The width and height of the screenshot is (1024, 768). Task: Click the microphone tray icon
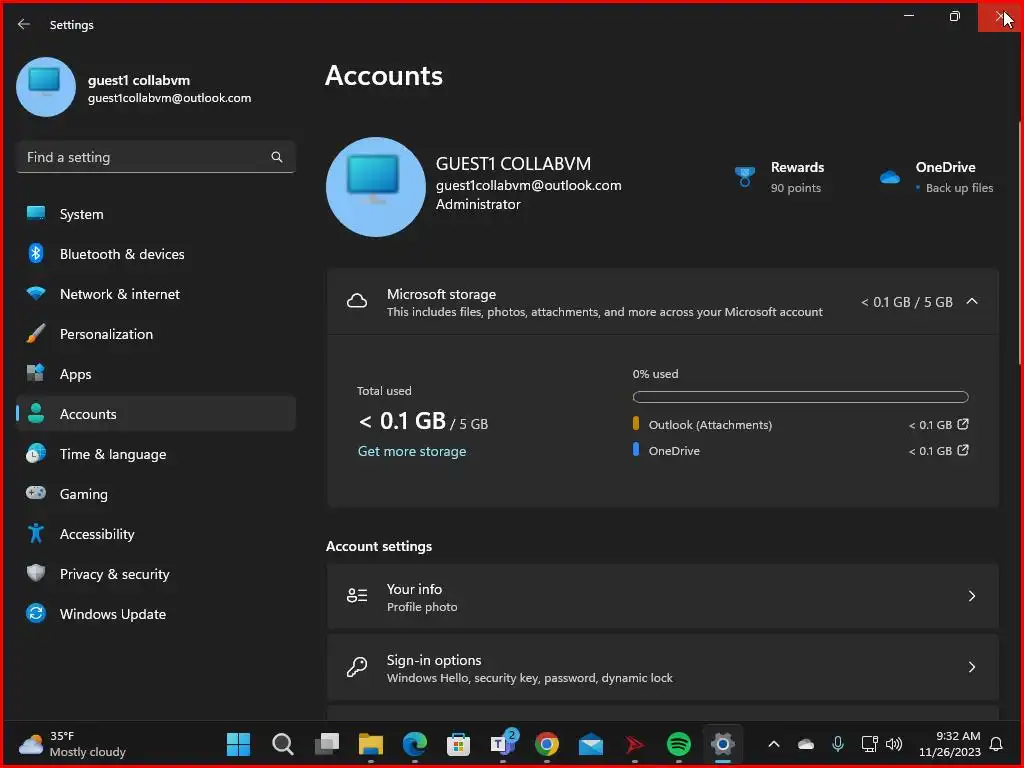(838, 744)
